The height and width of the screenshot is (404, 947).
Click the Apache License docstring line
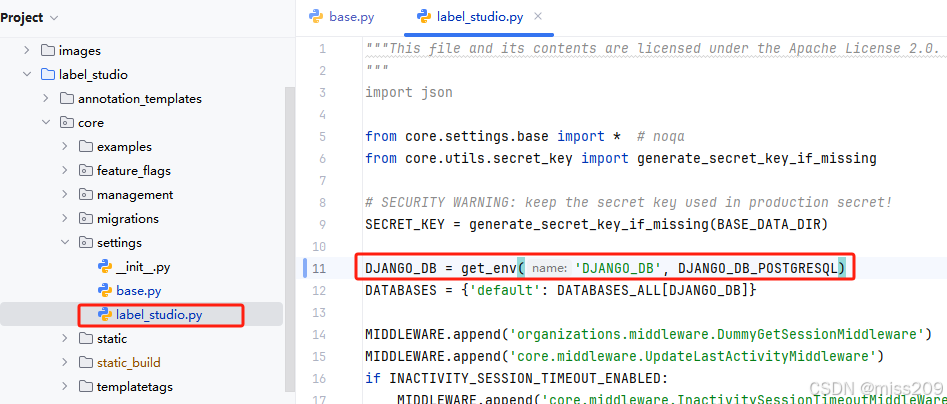(653, 48)
